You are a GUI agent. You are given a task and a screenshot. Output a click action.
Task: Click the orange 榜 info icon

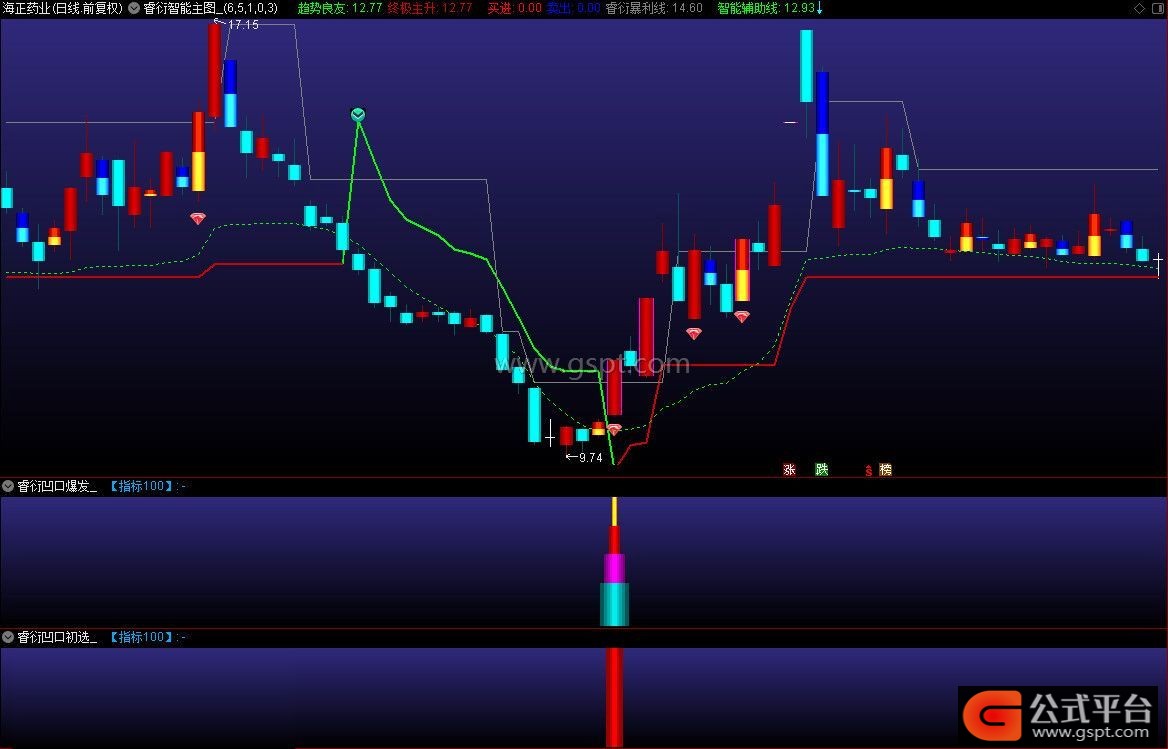click(x=885, y=469)
